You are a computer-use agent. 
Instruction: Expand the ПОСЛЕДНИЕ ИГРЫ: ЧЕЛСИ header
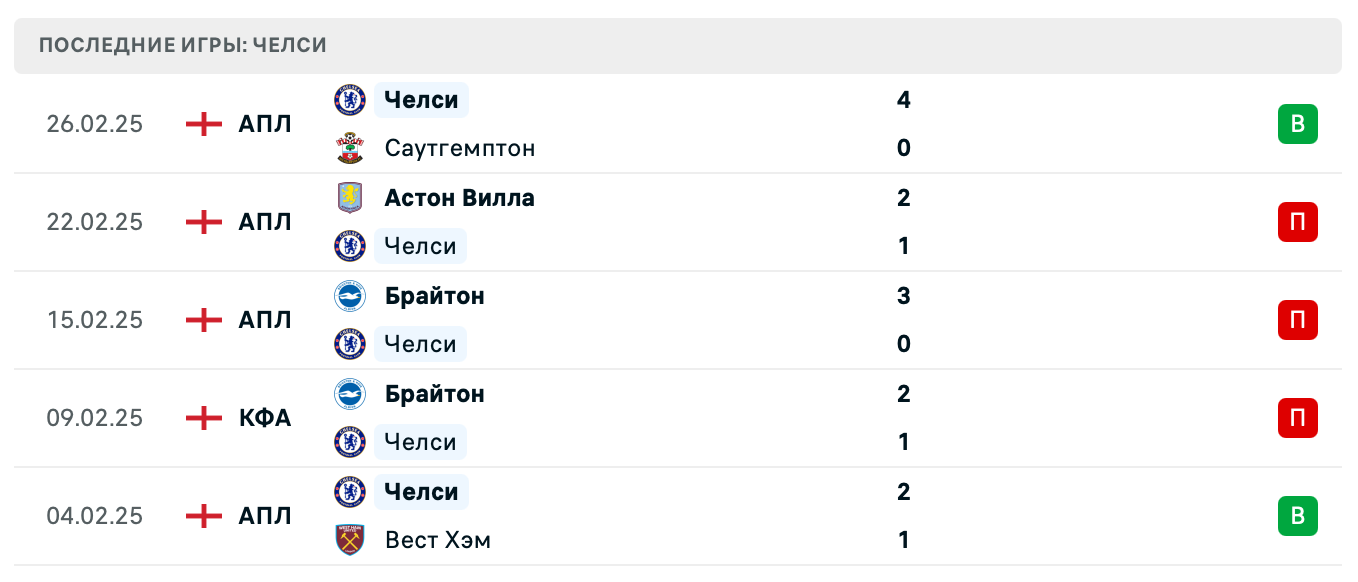point(182,44)
